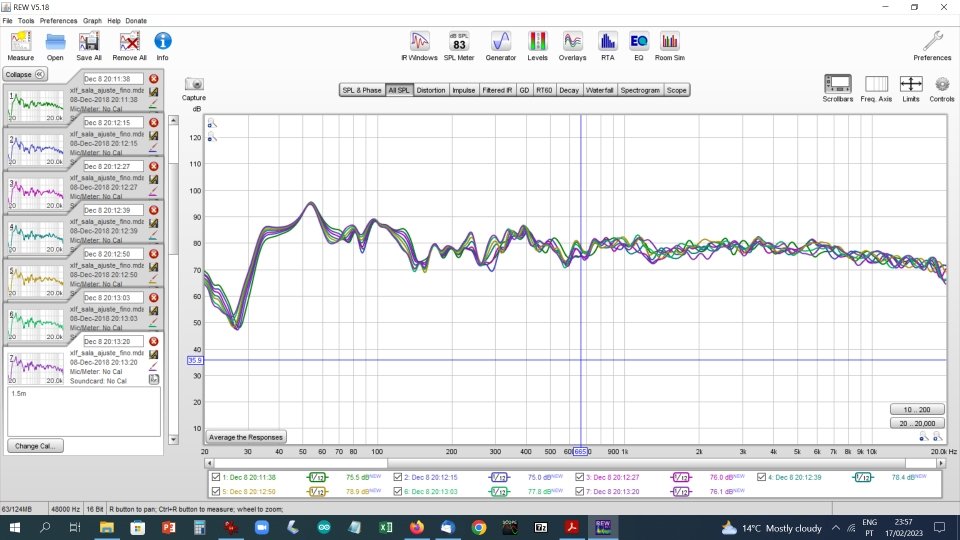Open graph Controls gear icon

942,84
